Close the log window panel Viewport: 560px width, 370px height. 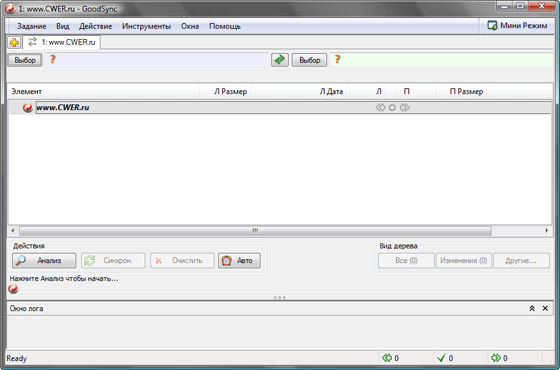(x=545, y=308)
